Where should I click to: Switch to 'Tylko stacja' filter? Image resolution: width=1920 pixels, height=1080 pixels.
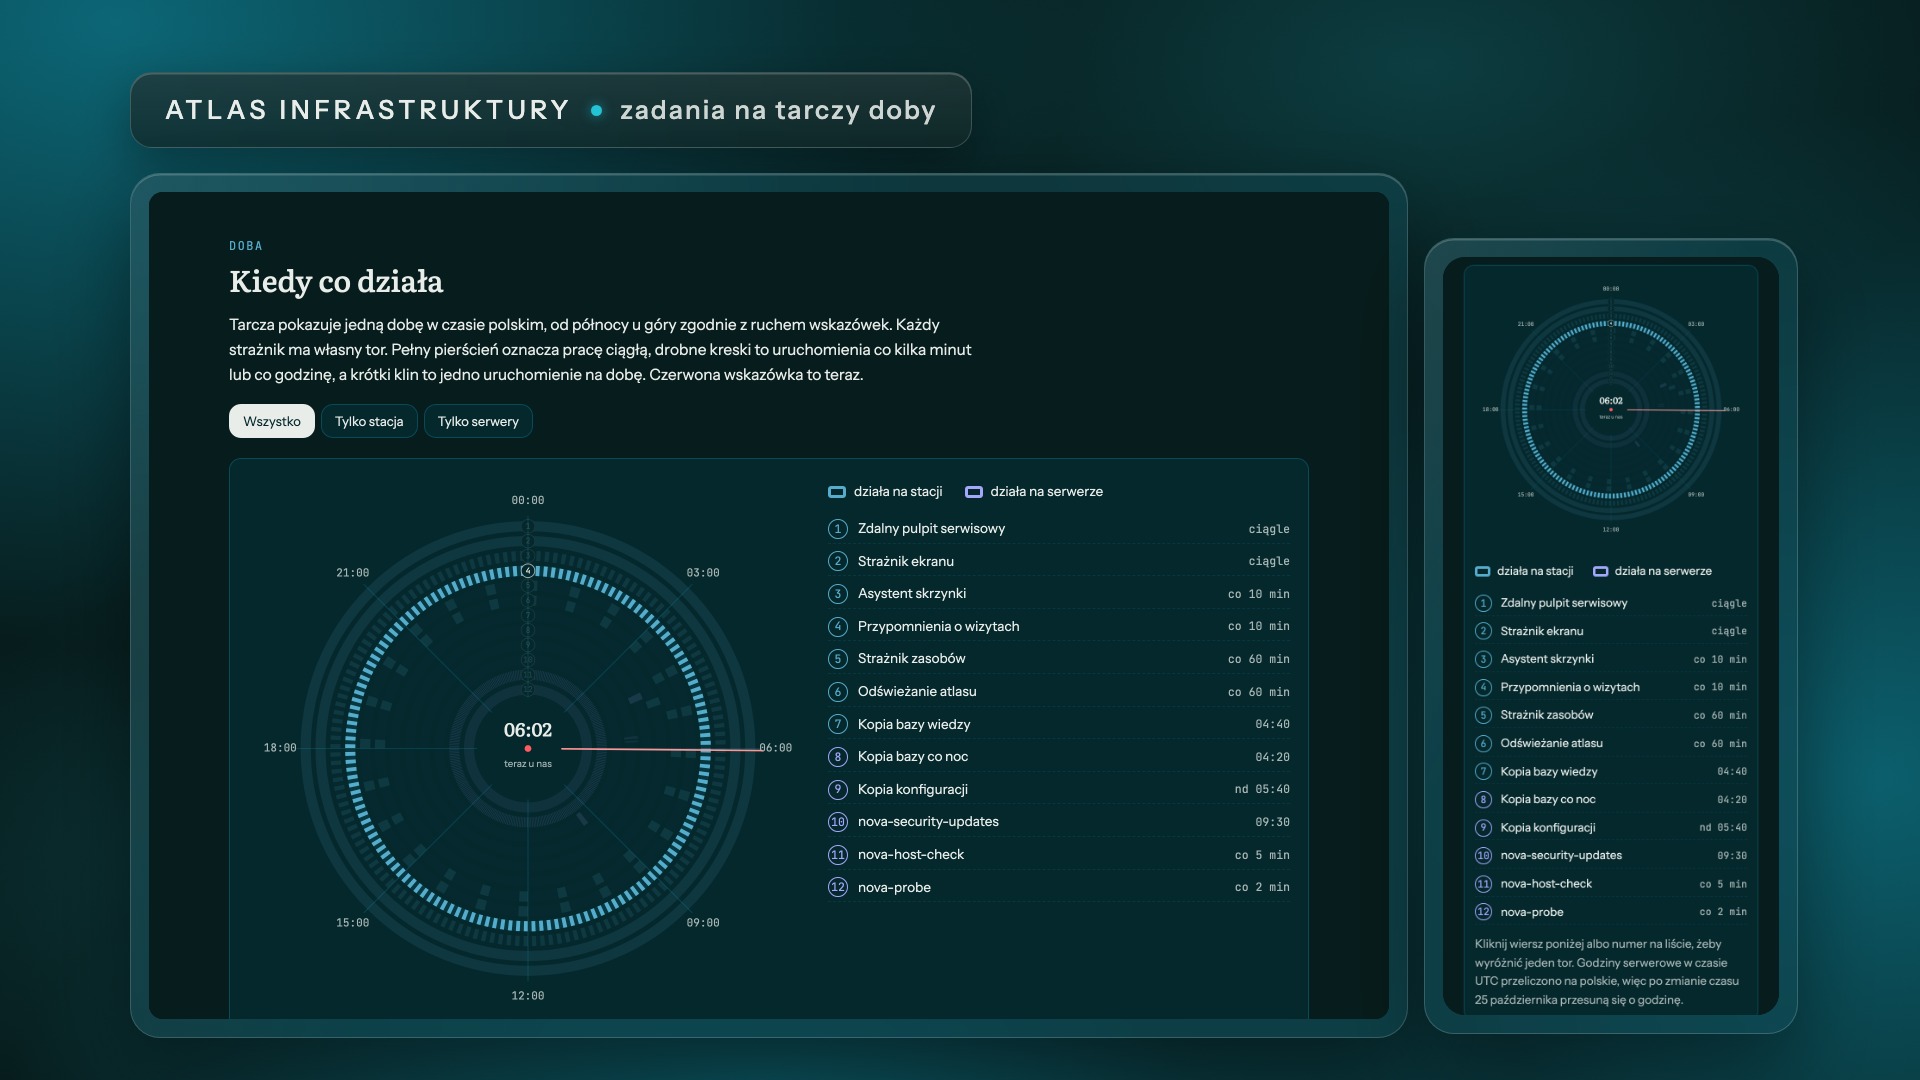pyautogui.click(x=369, y=421)
